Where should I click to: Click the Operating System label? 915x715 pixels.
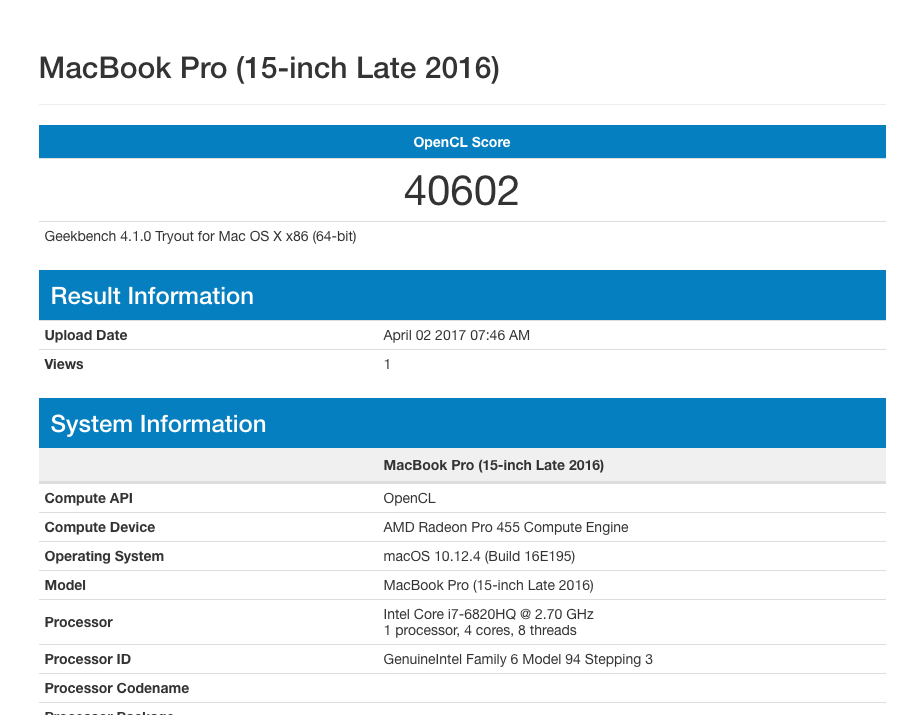pos(104,556)
